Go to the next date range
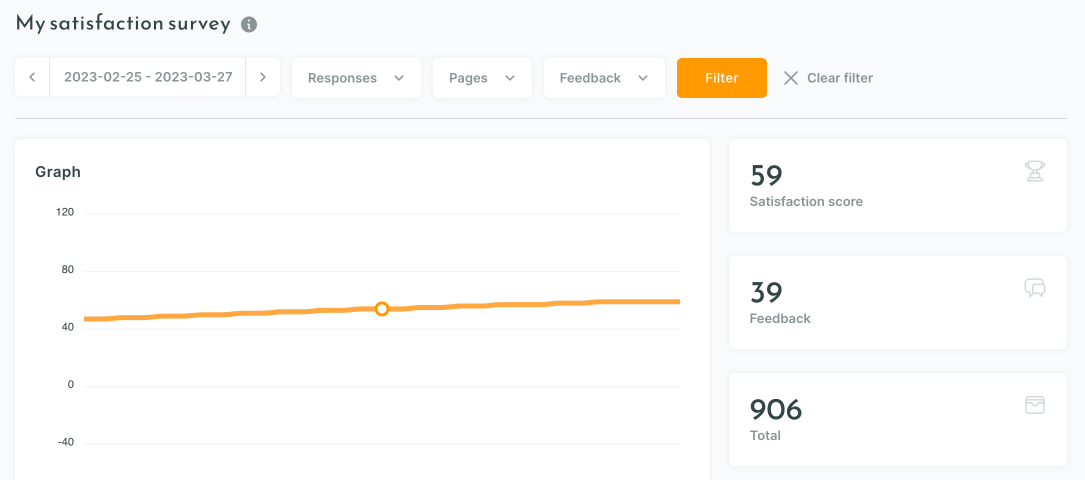This screenshot has height=480, width=1085. [263, 77]
